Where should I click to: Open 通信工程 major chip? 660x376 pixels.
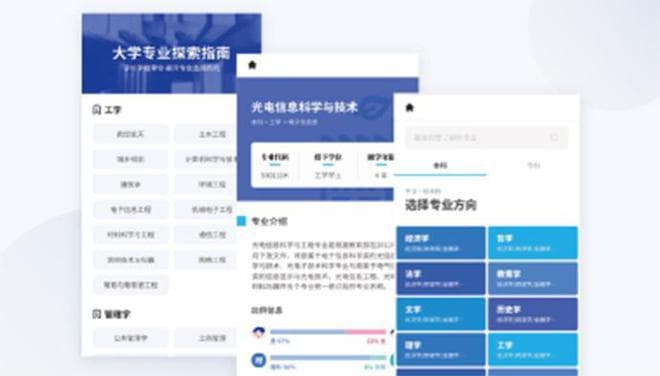206,235
